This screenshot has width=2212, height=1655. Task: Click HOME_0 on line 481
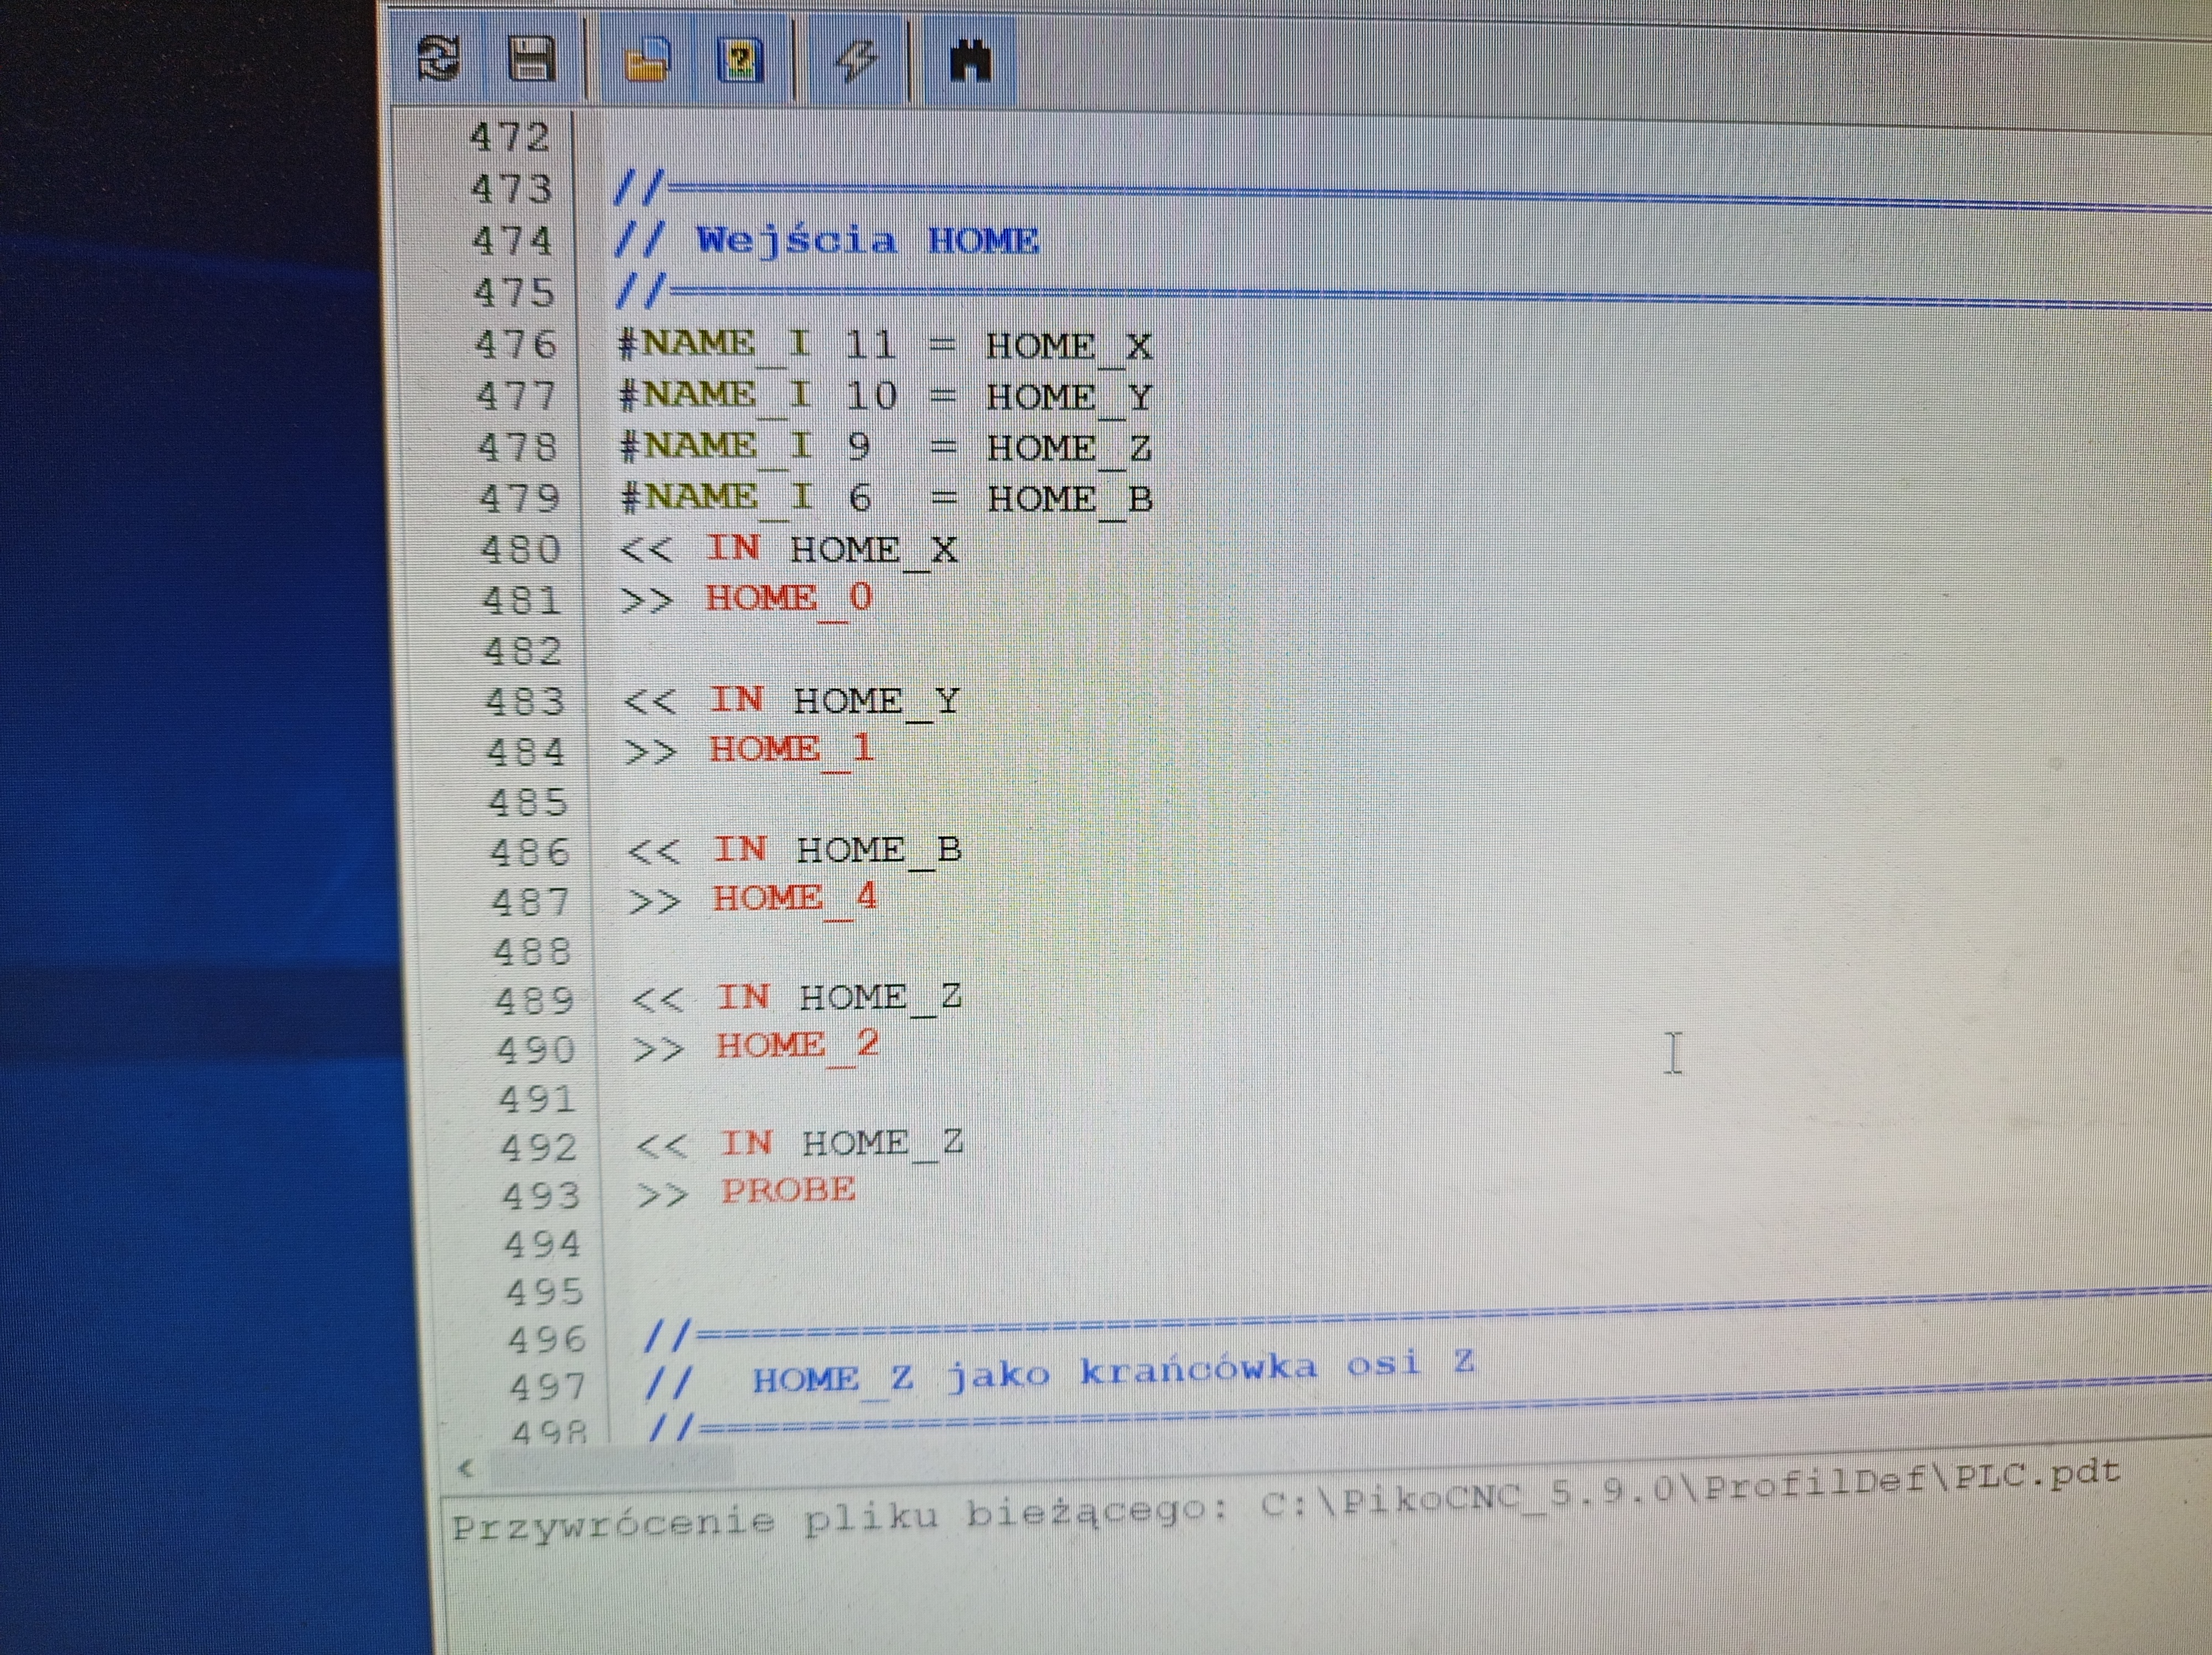tap(788, 598)
